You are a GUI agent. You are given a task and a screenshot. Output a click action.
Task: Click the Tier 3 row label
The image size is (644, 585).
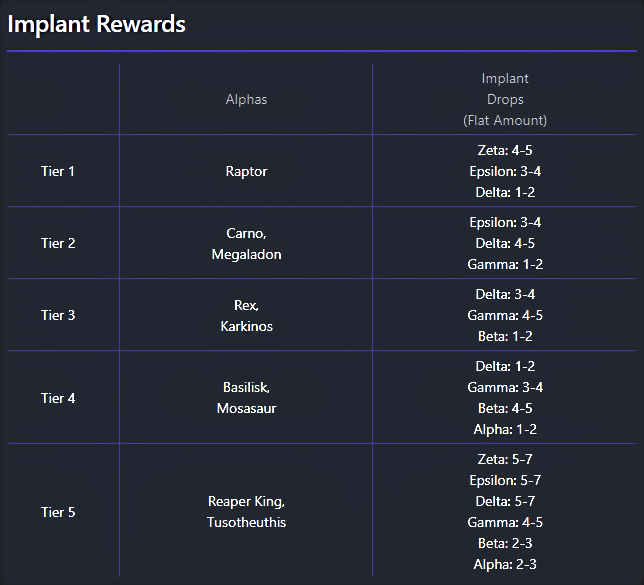click(x=58, y=315)
